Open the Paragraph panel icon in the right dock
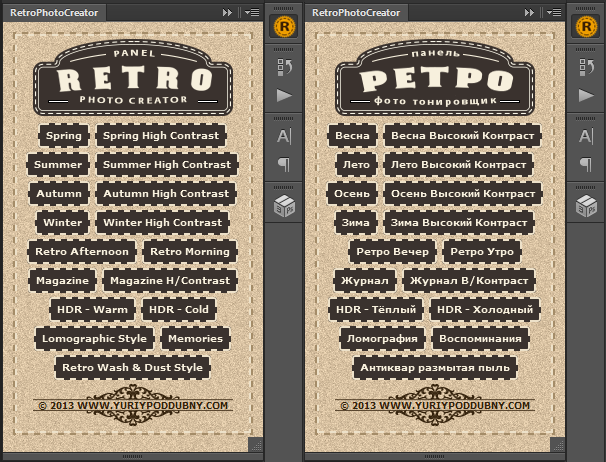Viewport: 606px width, 462px height. coord(584,164)
